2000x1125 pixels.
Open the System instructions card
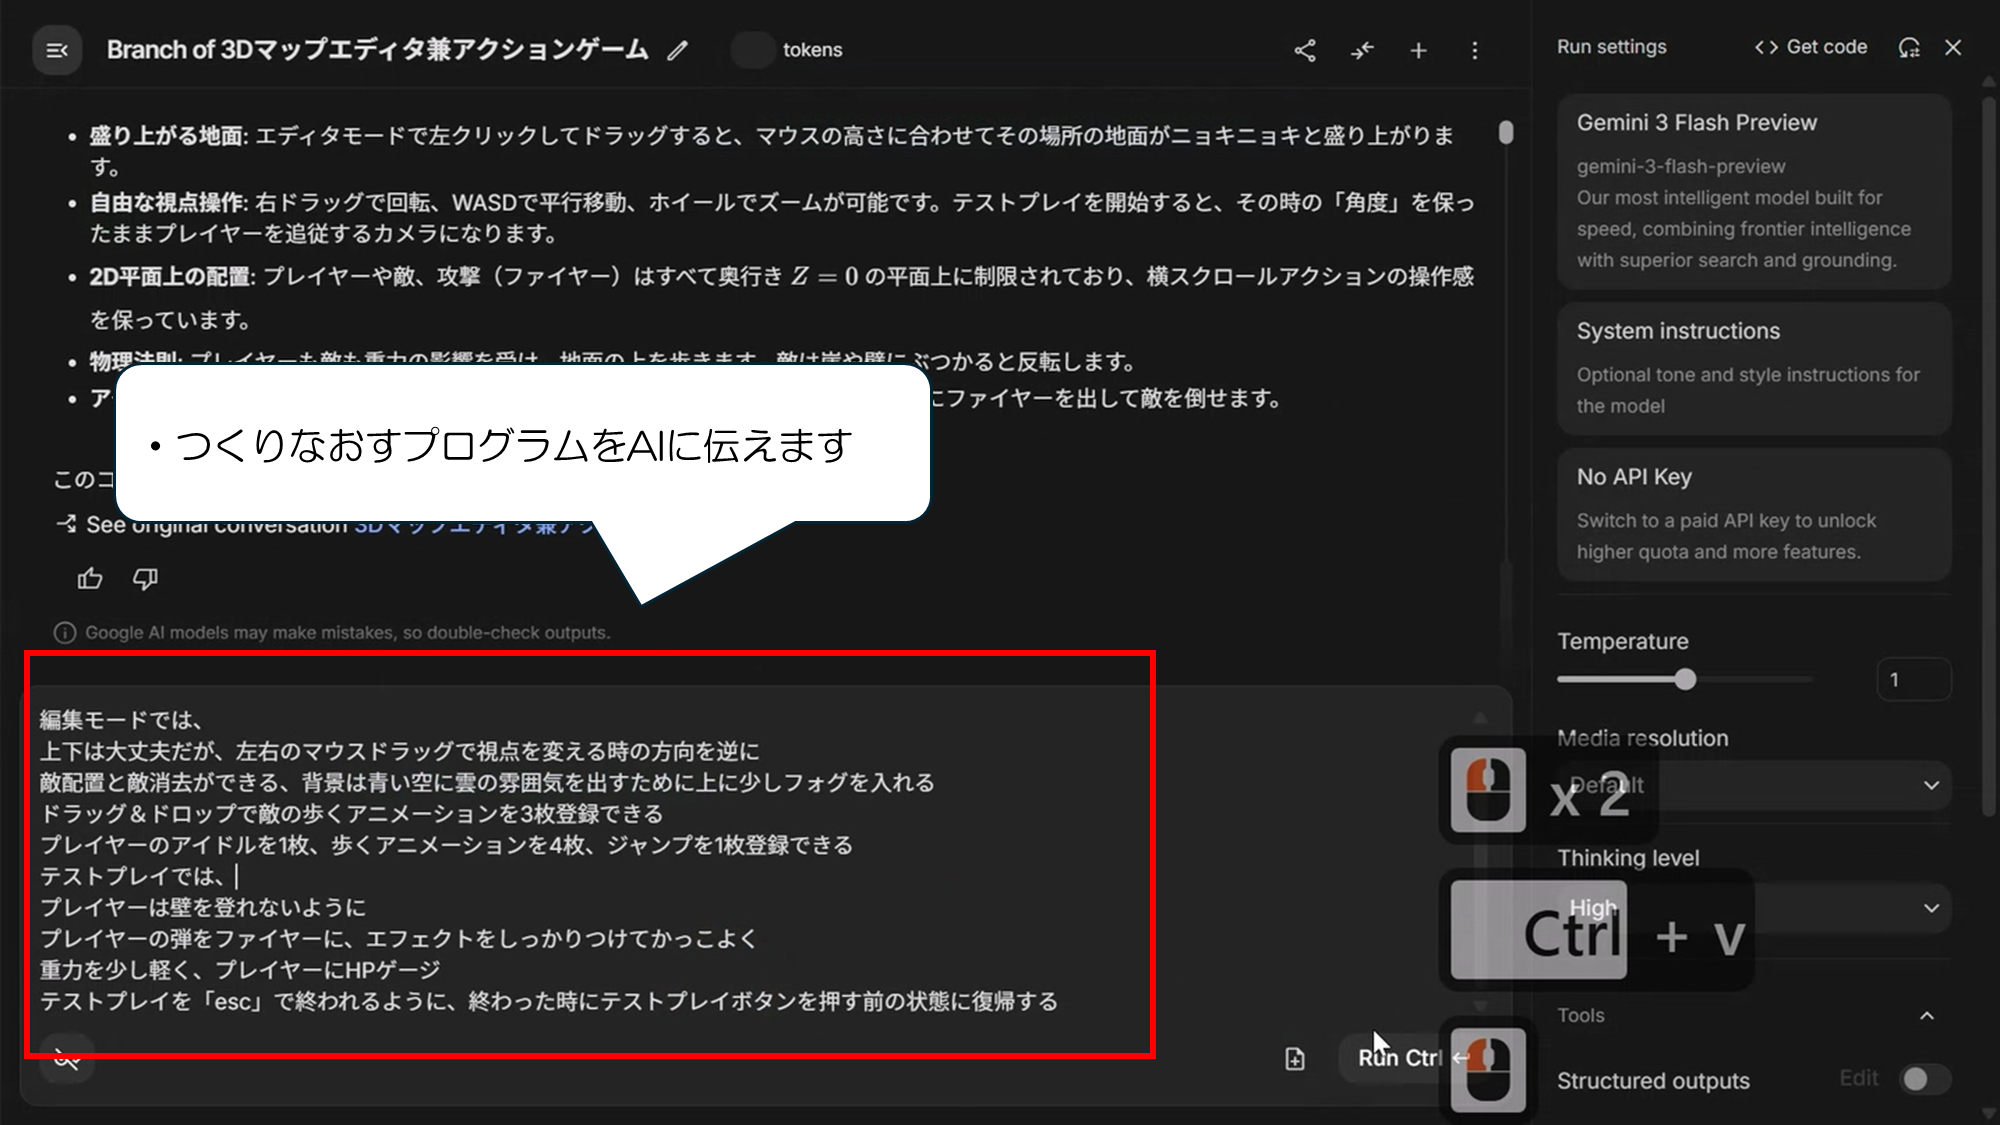(1754, 367)
